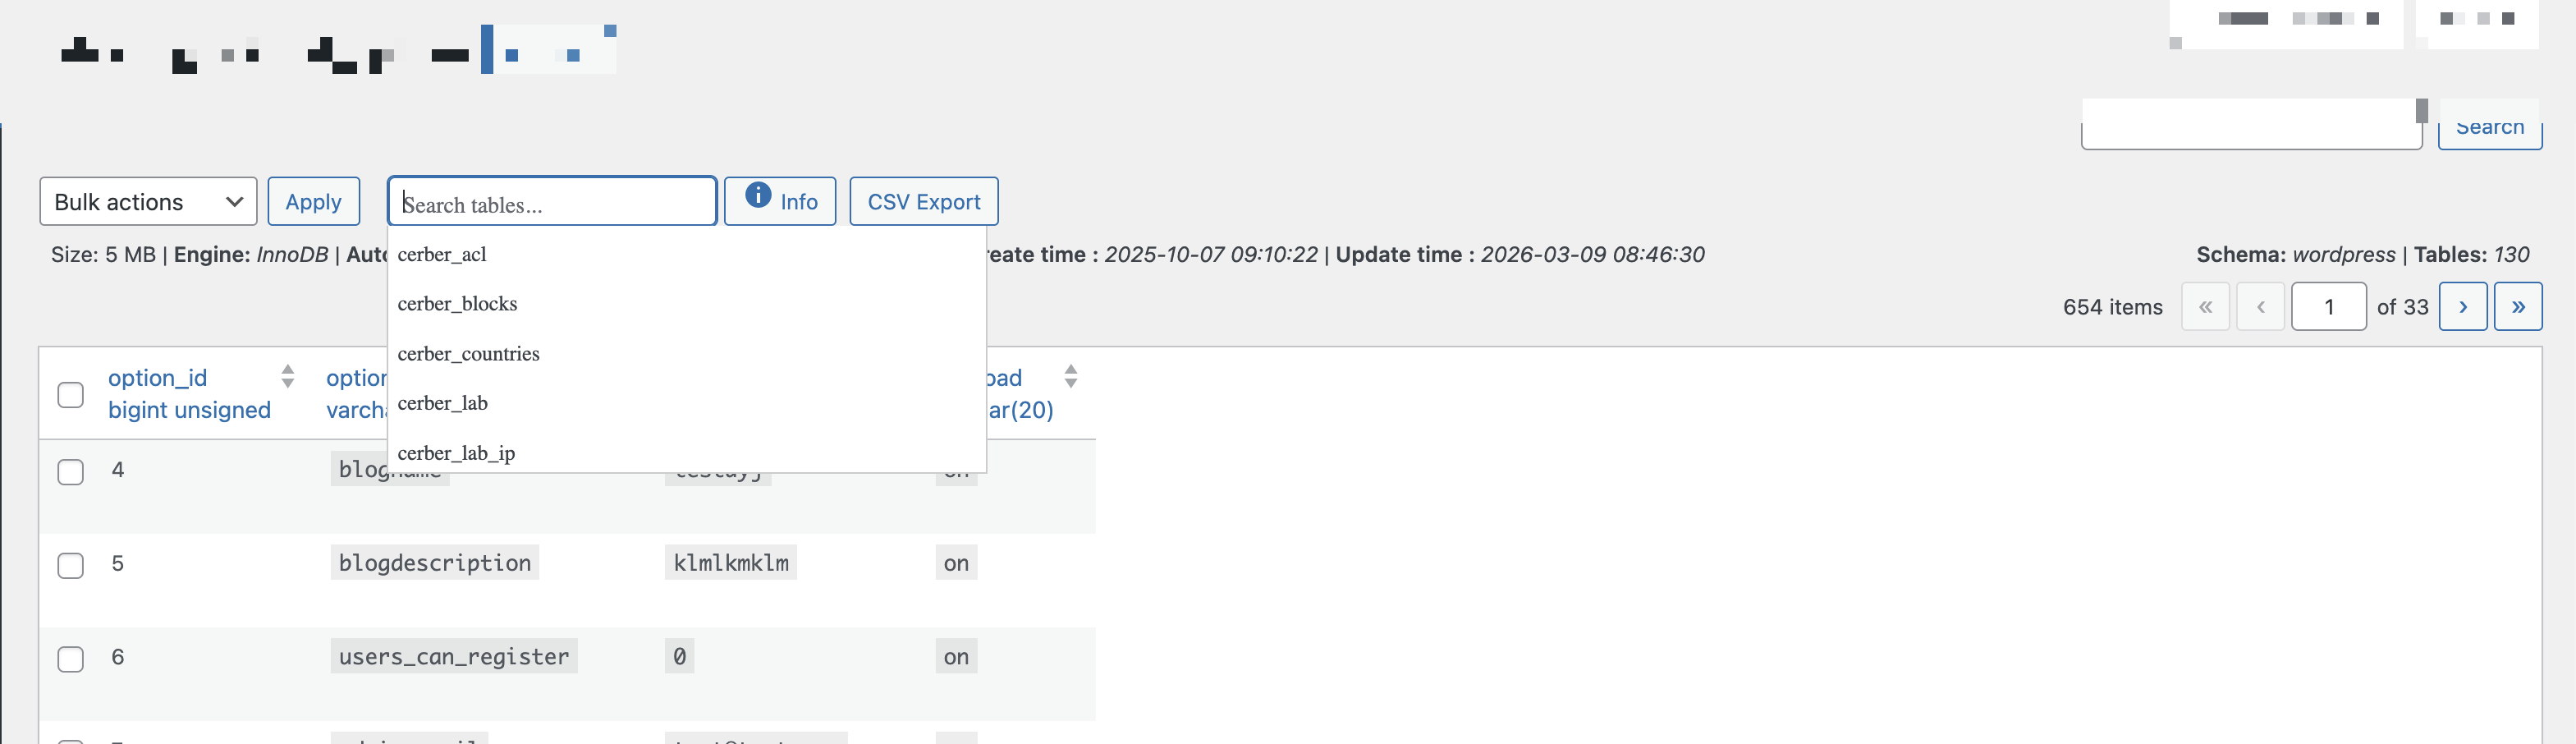
Task: Go to previous page using left chevron
Action: coord(2261,306)
